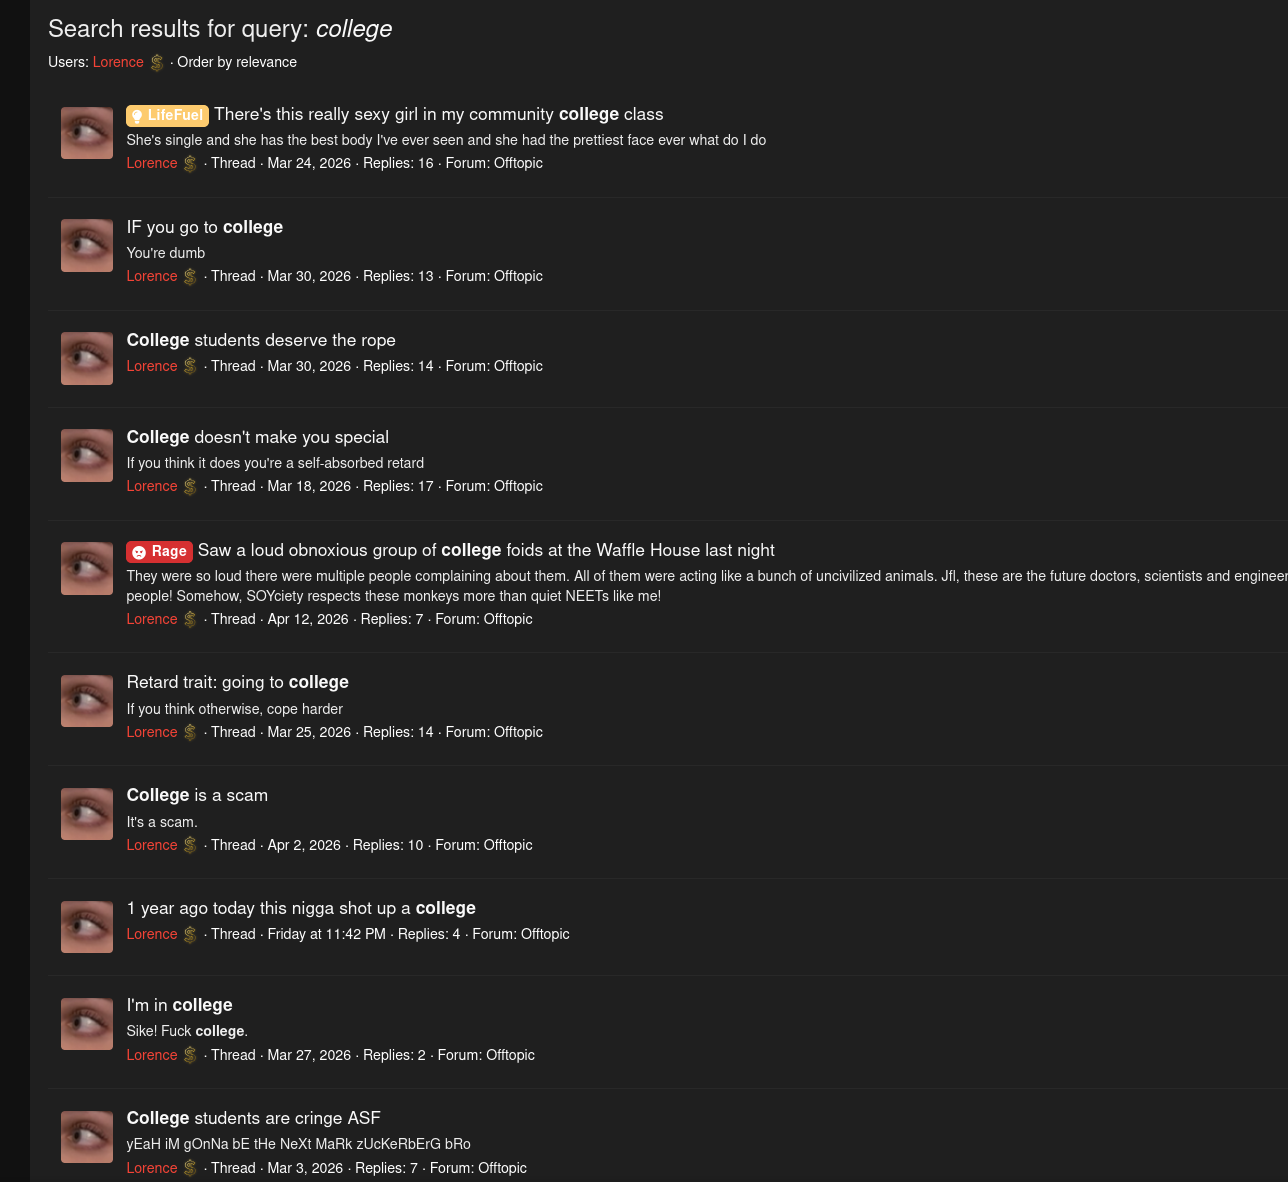Click dollar icon under 'I'm in college' result
Screen dimensions: 1288x1182
(190, 1055)
